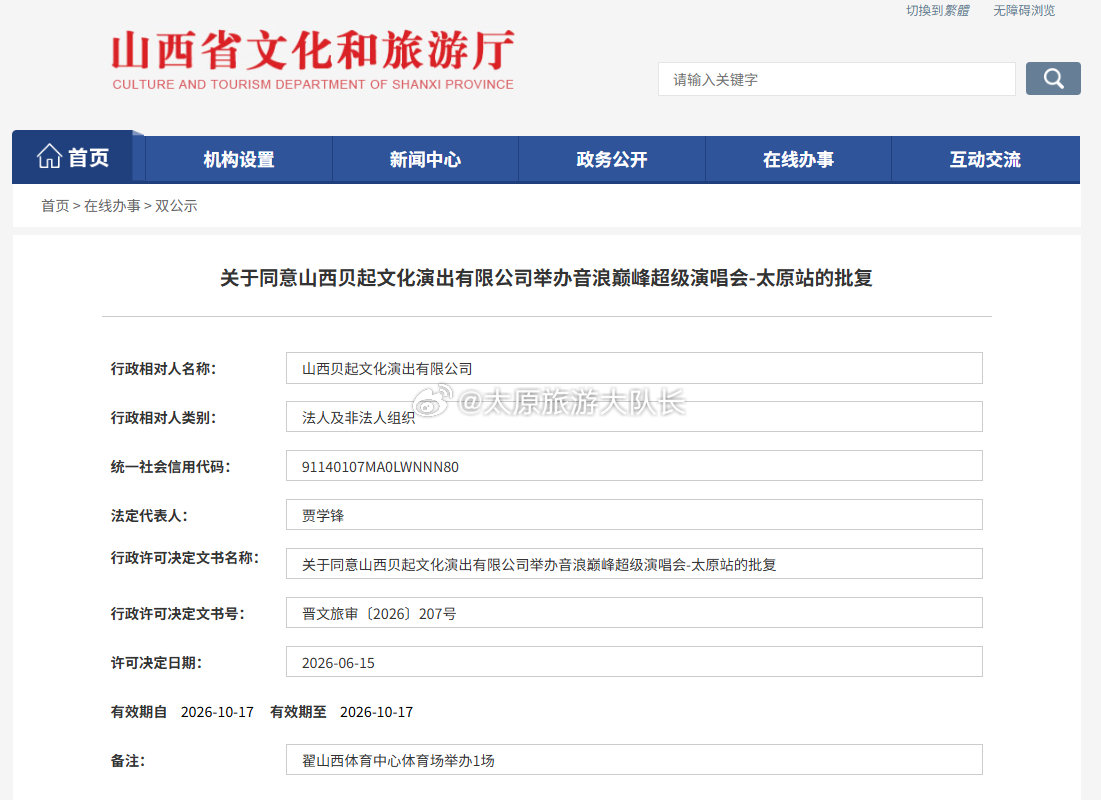Click the document number 晋文旅审〔2026〕207号 field
The width and height of the screenshot is (1101, 800).
(634, 613)
